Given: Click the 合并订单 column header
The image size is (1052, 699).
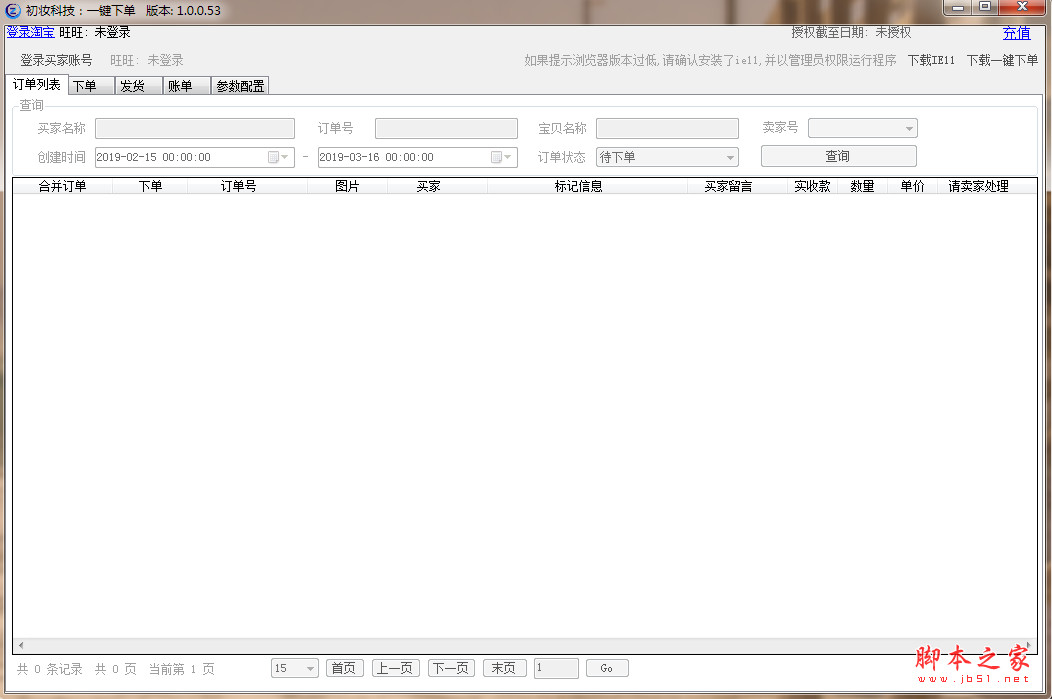Looking at the screenshot, I should (x=63, y=186).
